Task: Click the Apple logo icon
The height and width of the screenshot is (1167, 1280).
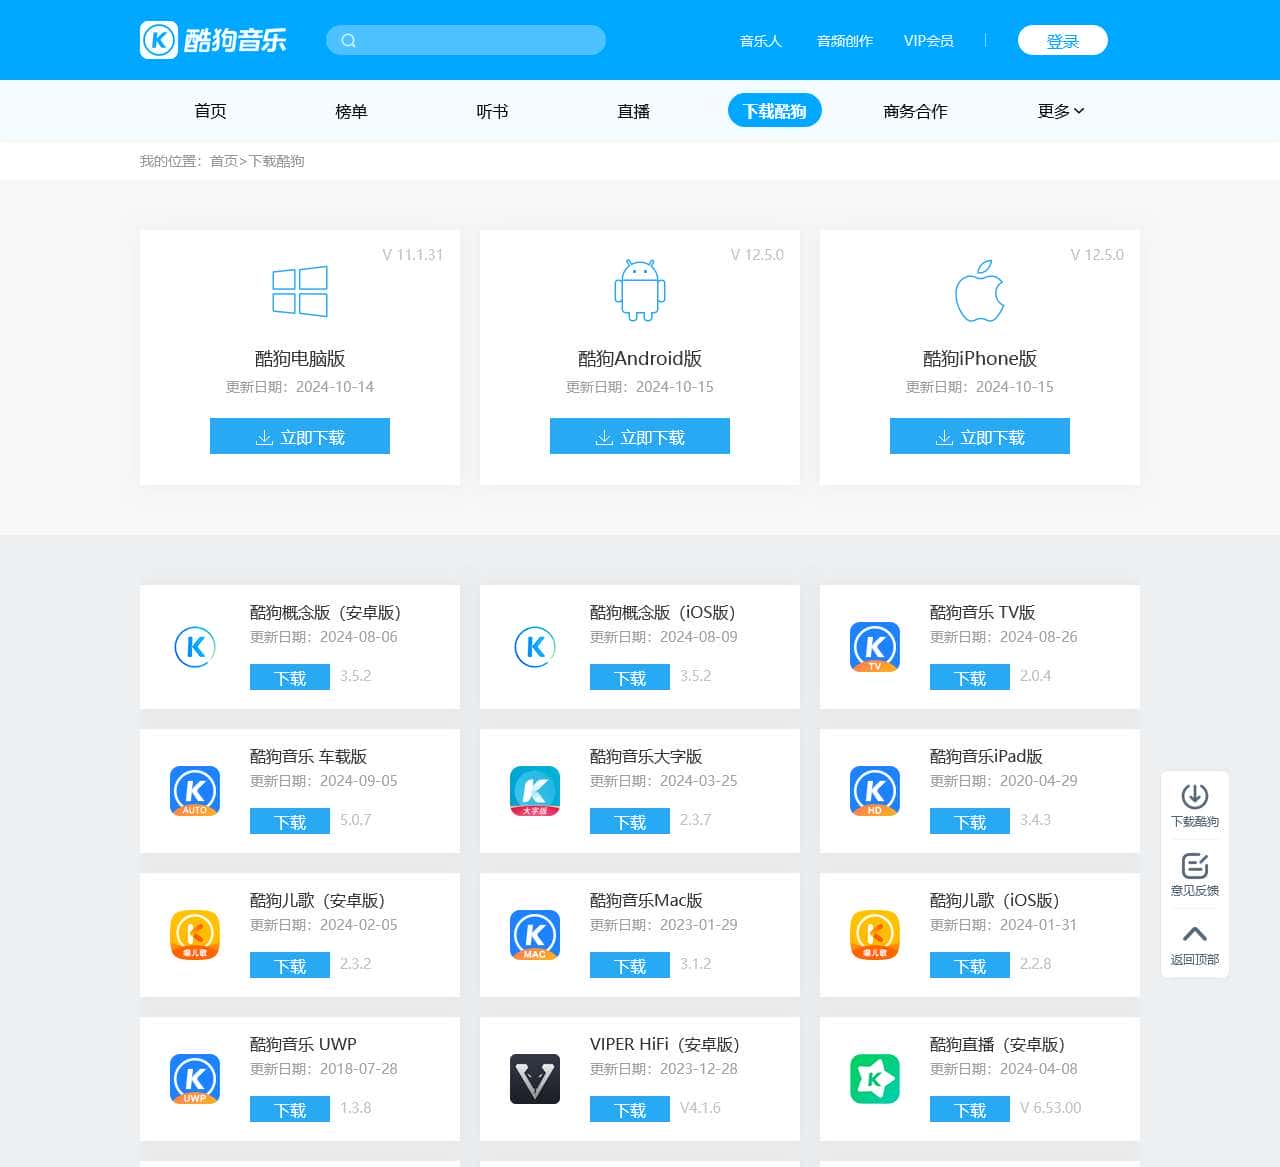Action: (980, 291)
